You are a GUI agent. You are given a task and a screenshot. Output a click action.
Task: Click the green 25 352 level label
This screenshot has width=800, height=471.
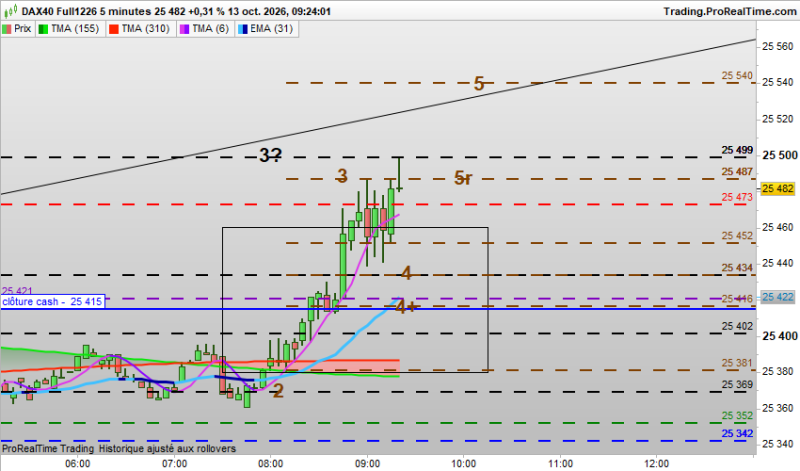[737, 416]
